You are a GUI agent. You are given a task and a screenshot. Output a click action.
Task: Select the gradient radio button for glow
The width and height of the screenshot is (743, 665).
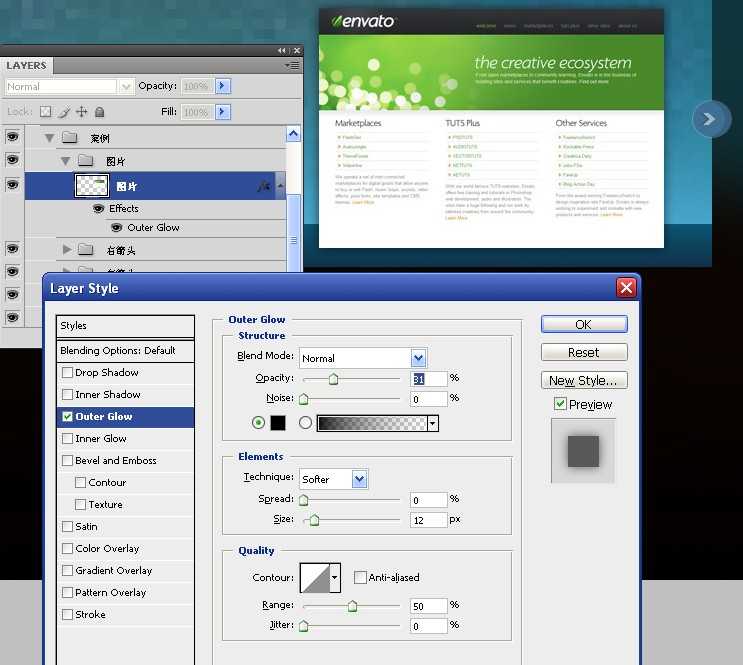click(x=305, y=423)
